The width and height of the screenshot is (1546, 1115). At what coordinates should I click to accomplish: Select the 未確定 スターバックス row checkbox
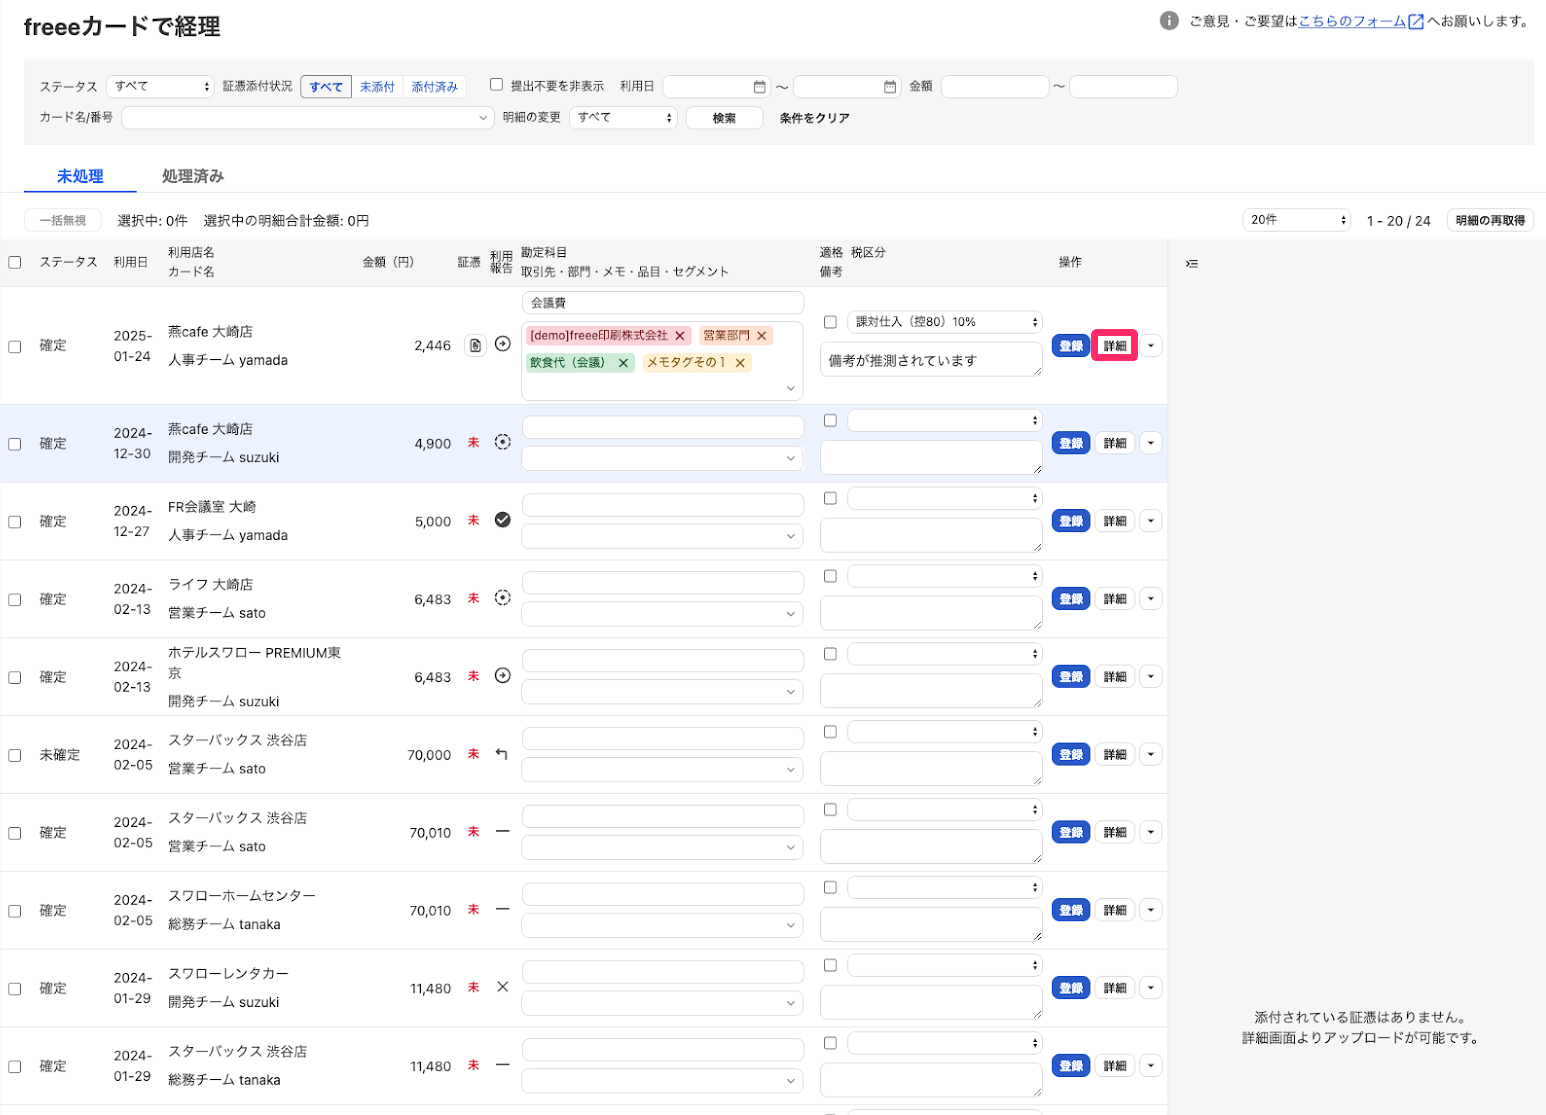(15, 756)
